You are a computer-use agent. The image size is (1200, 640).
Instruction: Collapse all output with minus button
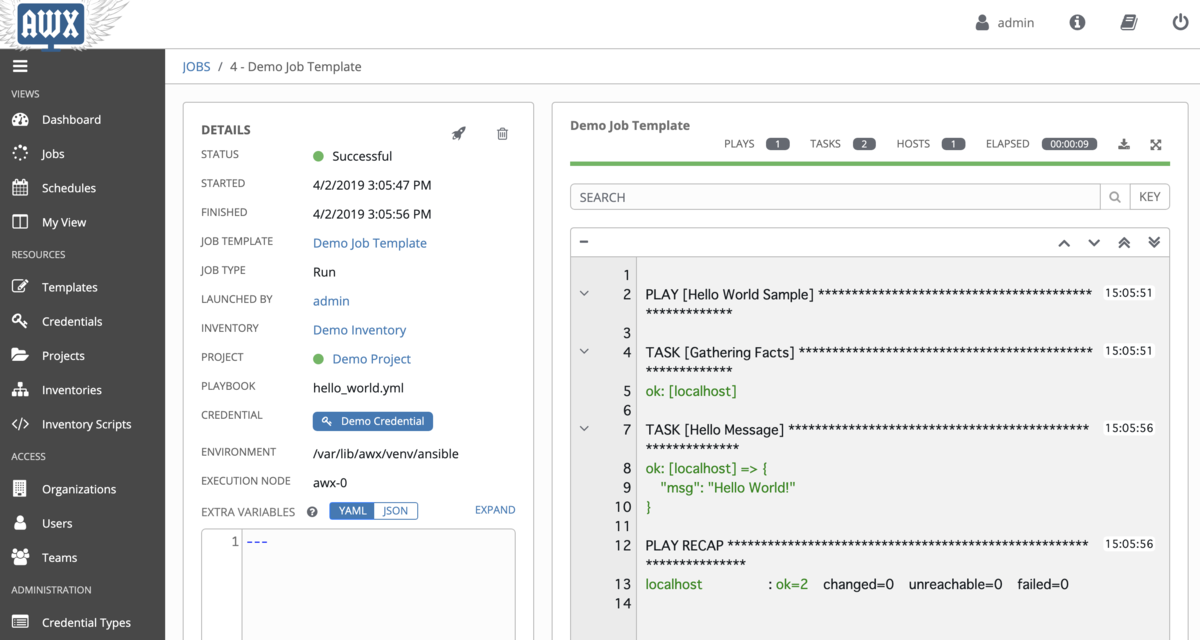pos(584,242)
